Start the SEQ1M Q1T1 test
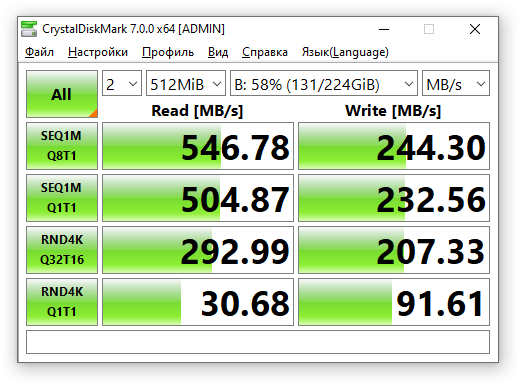 62,198
